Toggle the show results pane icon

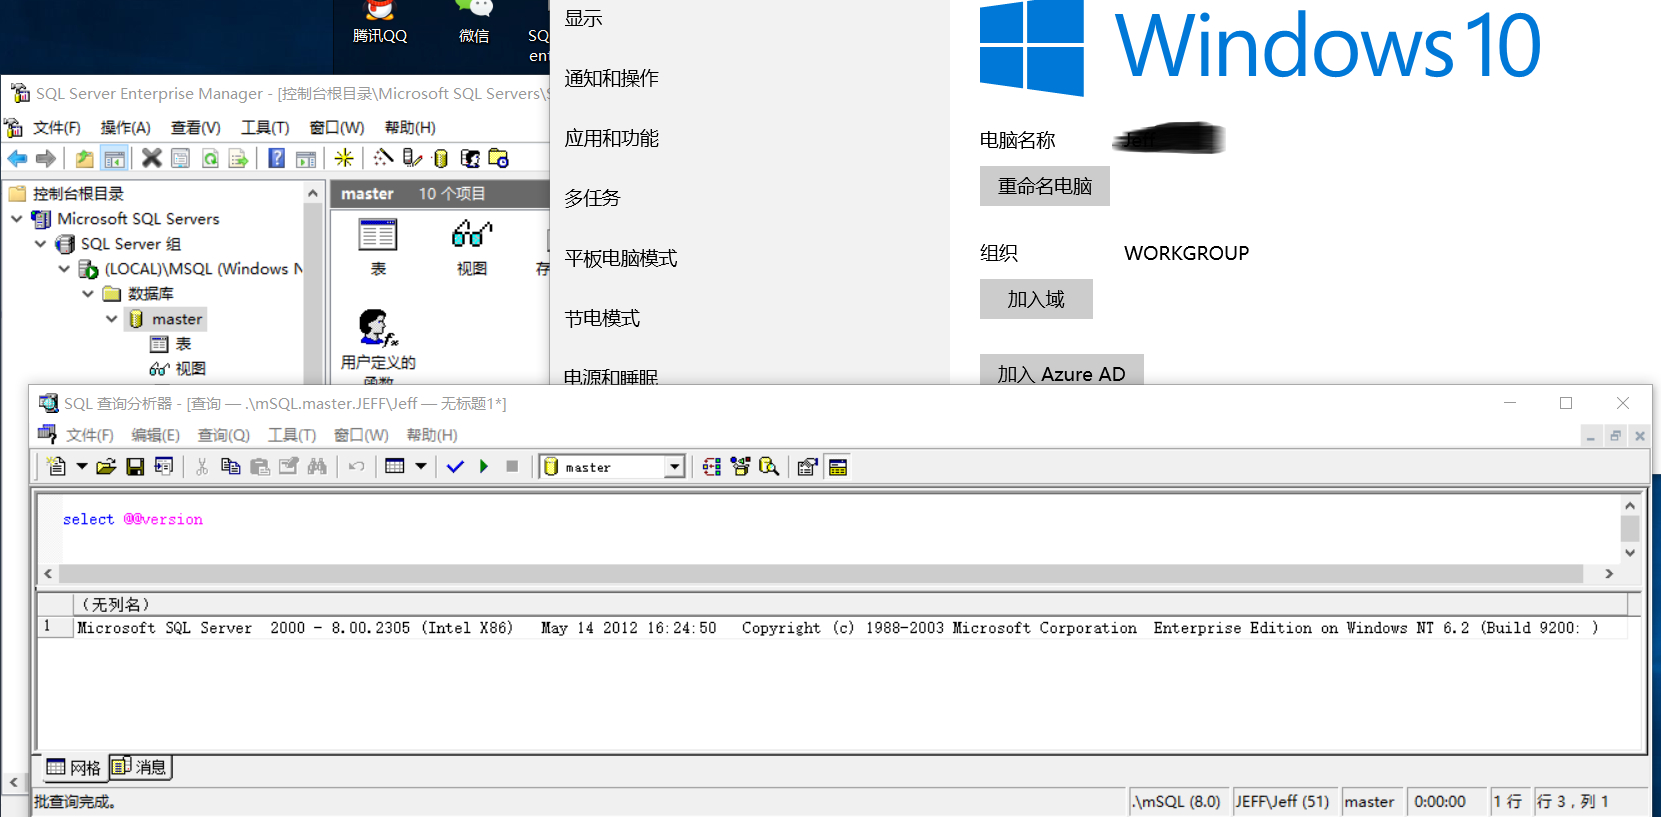(x=838, y=466)
